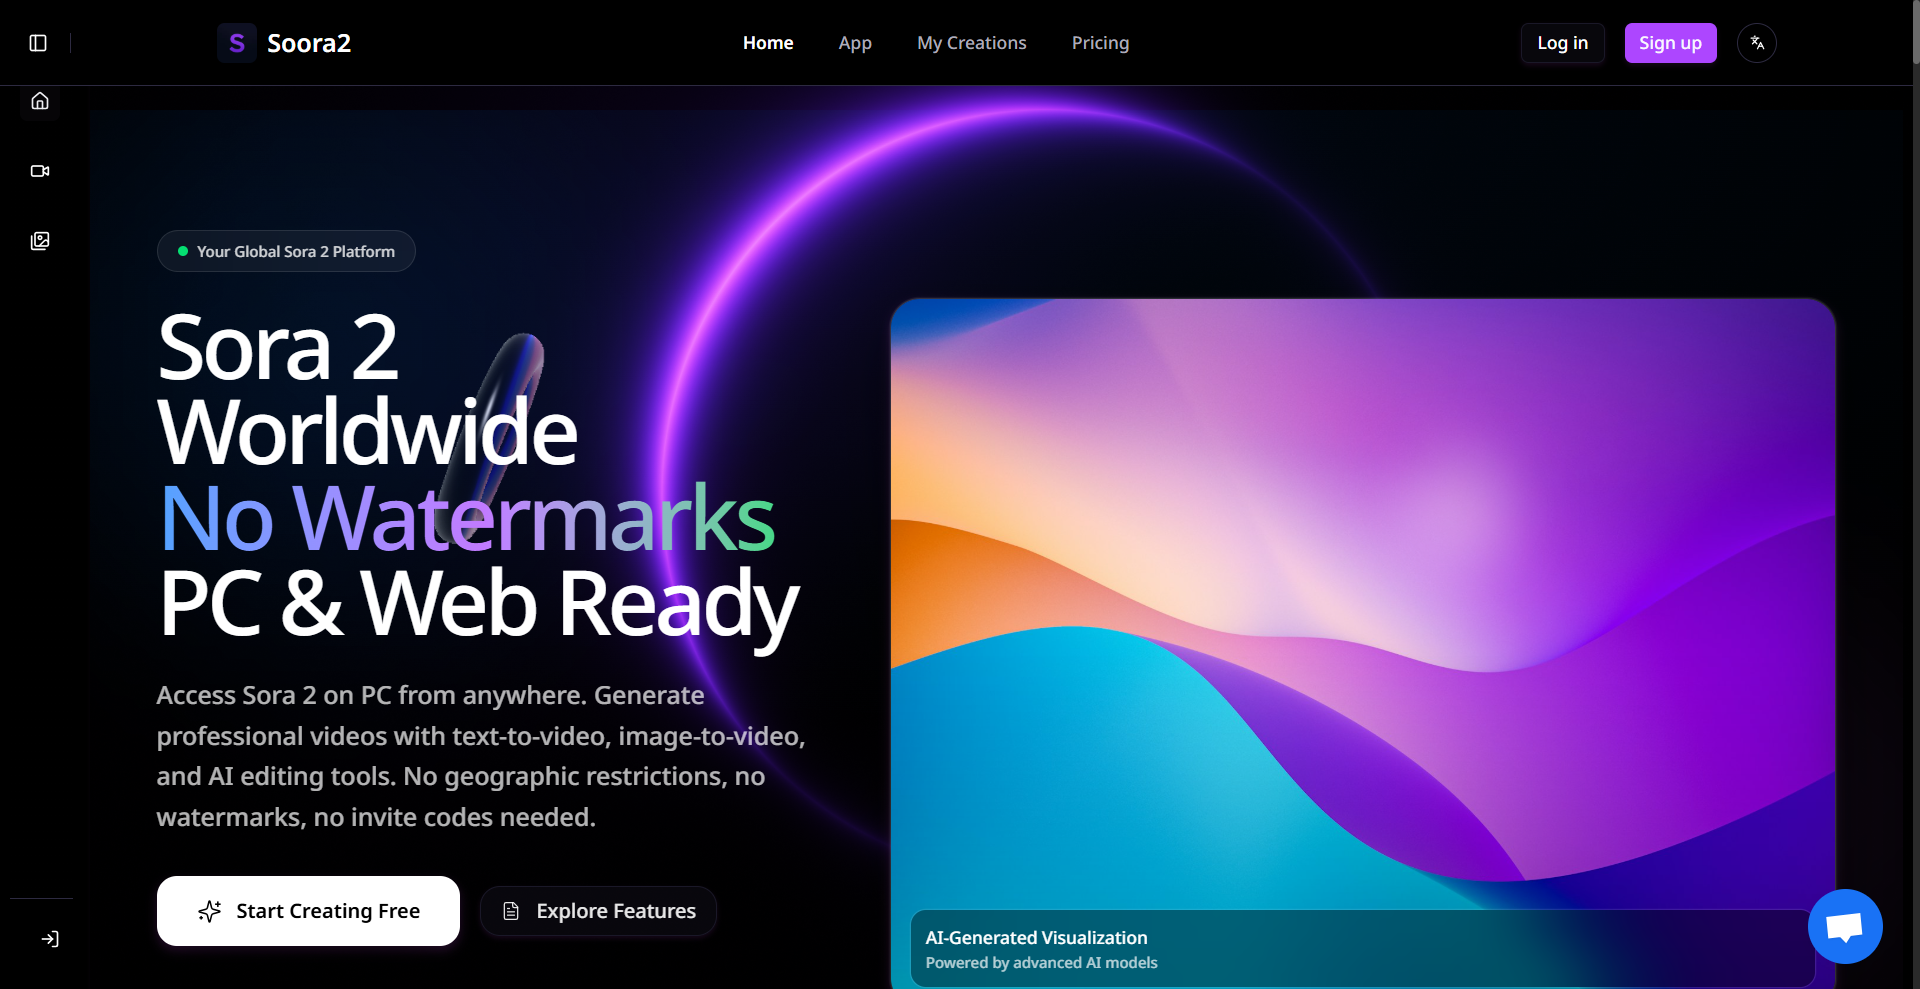Viewport: 1920px width, 989px height.
Task: Open the video generation icon in the sidebar
Action: [x=39, y=170]
